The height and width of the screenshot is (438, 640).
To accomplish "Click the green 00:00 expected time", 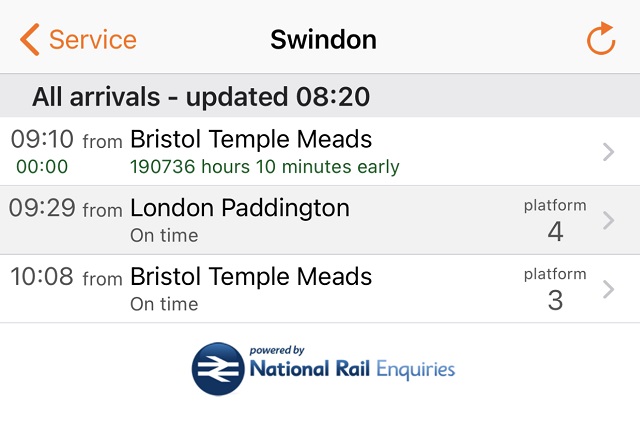I will point(42,167).
